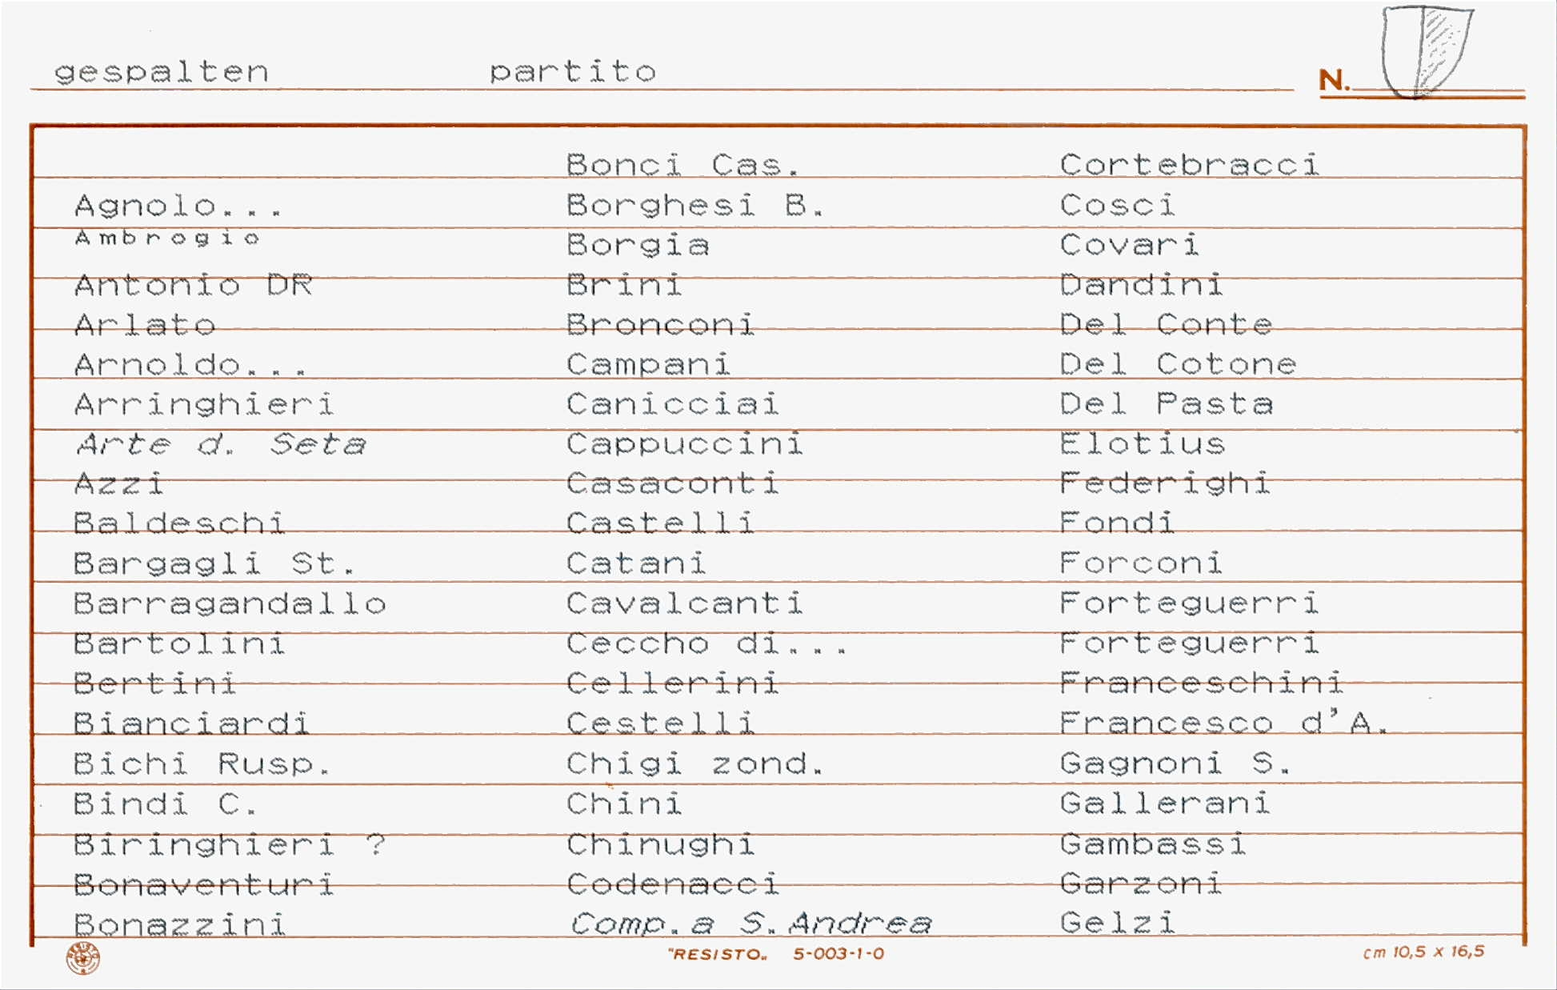Select the entry Barragandallo
This screenshot has width=1557, height=990.
click(x=230, y=604)
